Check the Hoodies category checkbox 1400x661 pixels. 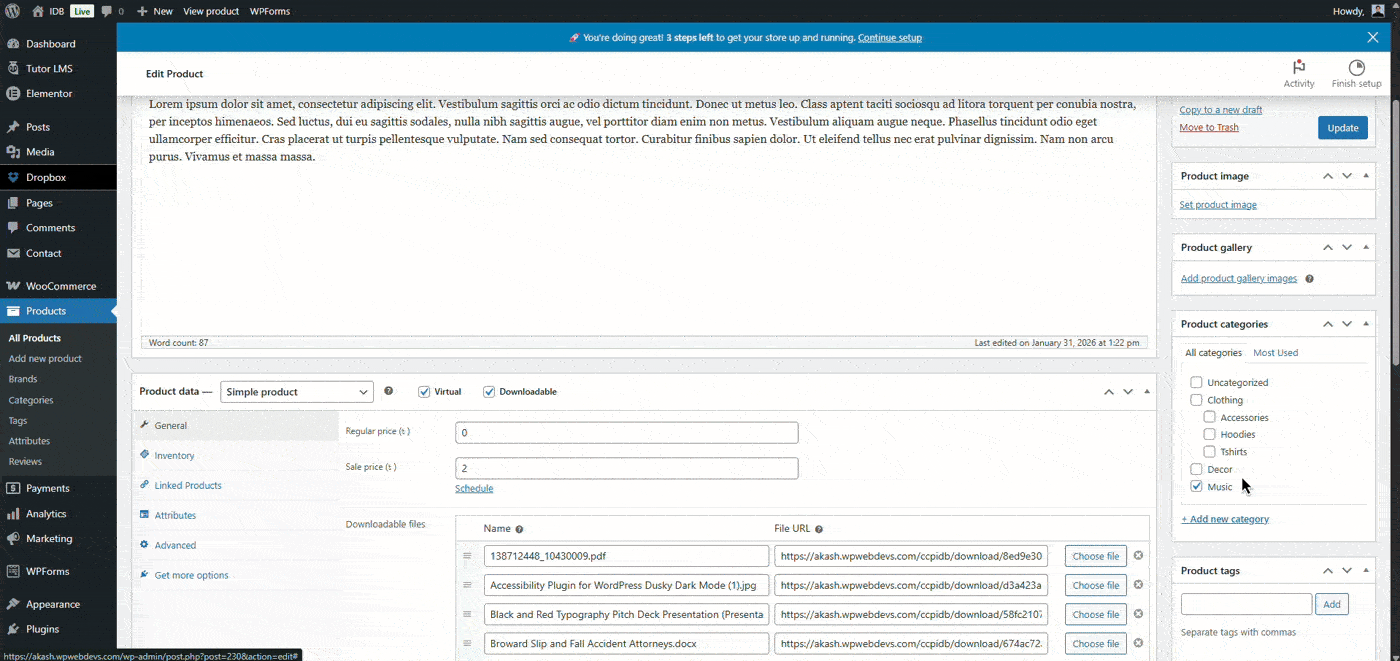1210,434
